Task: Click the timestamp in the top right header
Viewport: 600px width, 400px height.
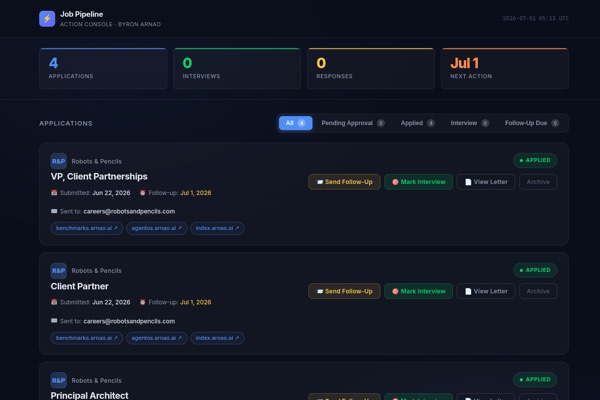Action: [x=535, y=18]
